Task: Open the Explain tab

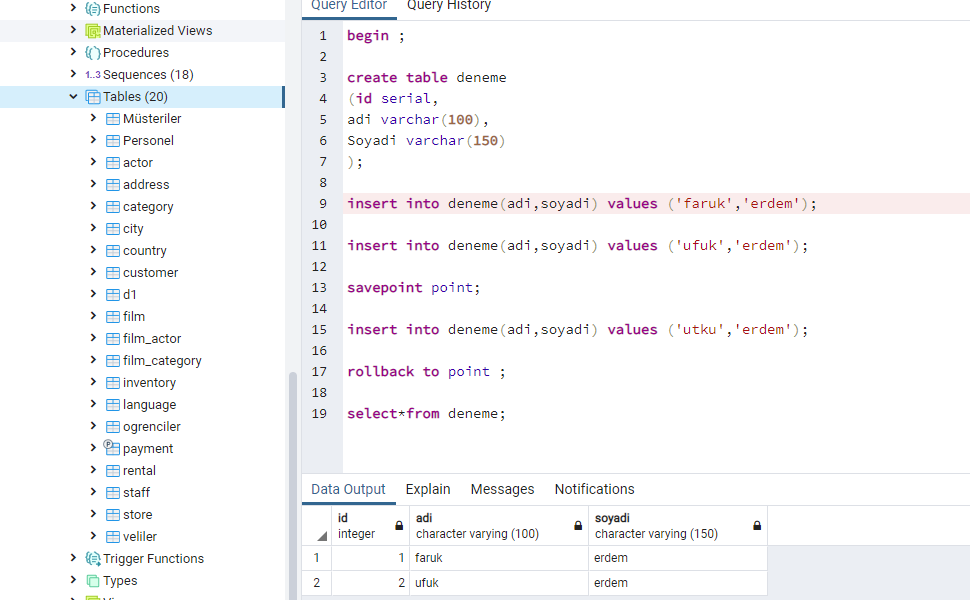Action: click(428, 489)
